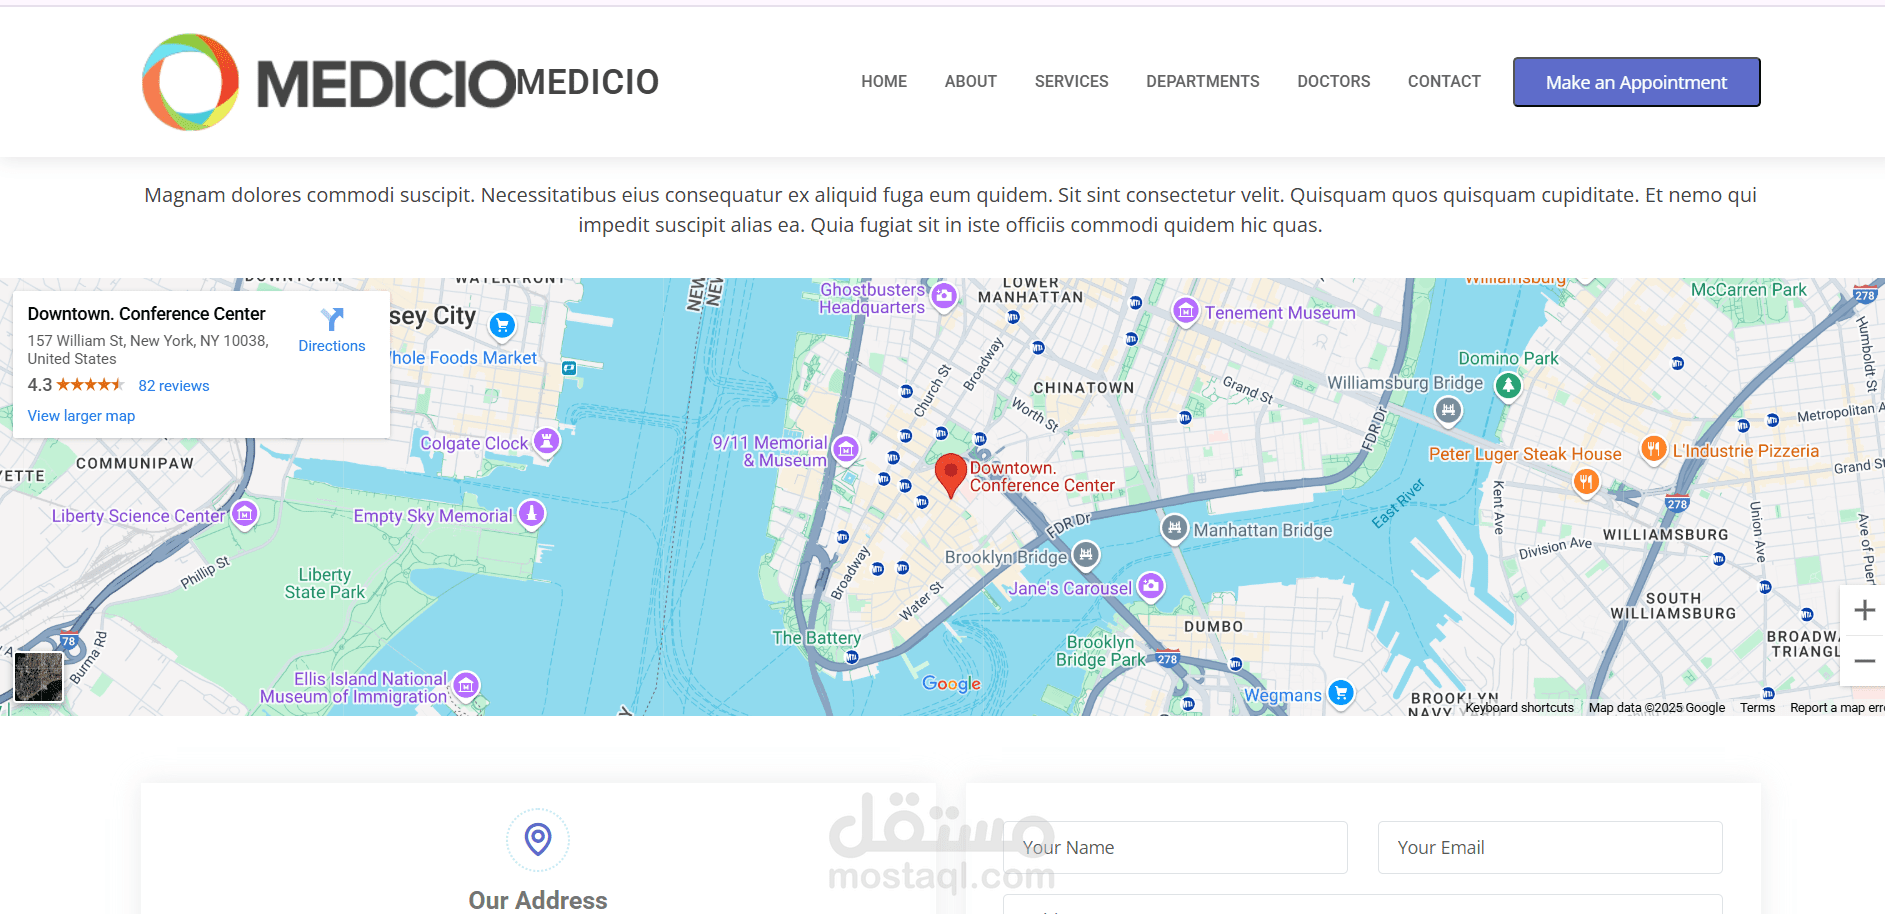Screen dimensions: 1885x914
Task: Select the Ellis Island Museum marker
Action: [x=466, y=686]
